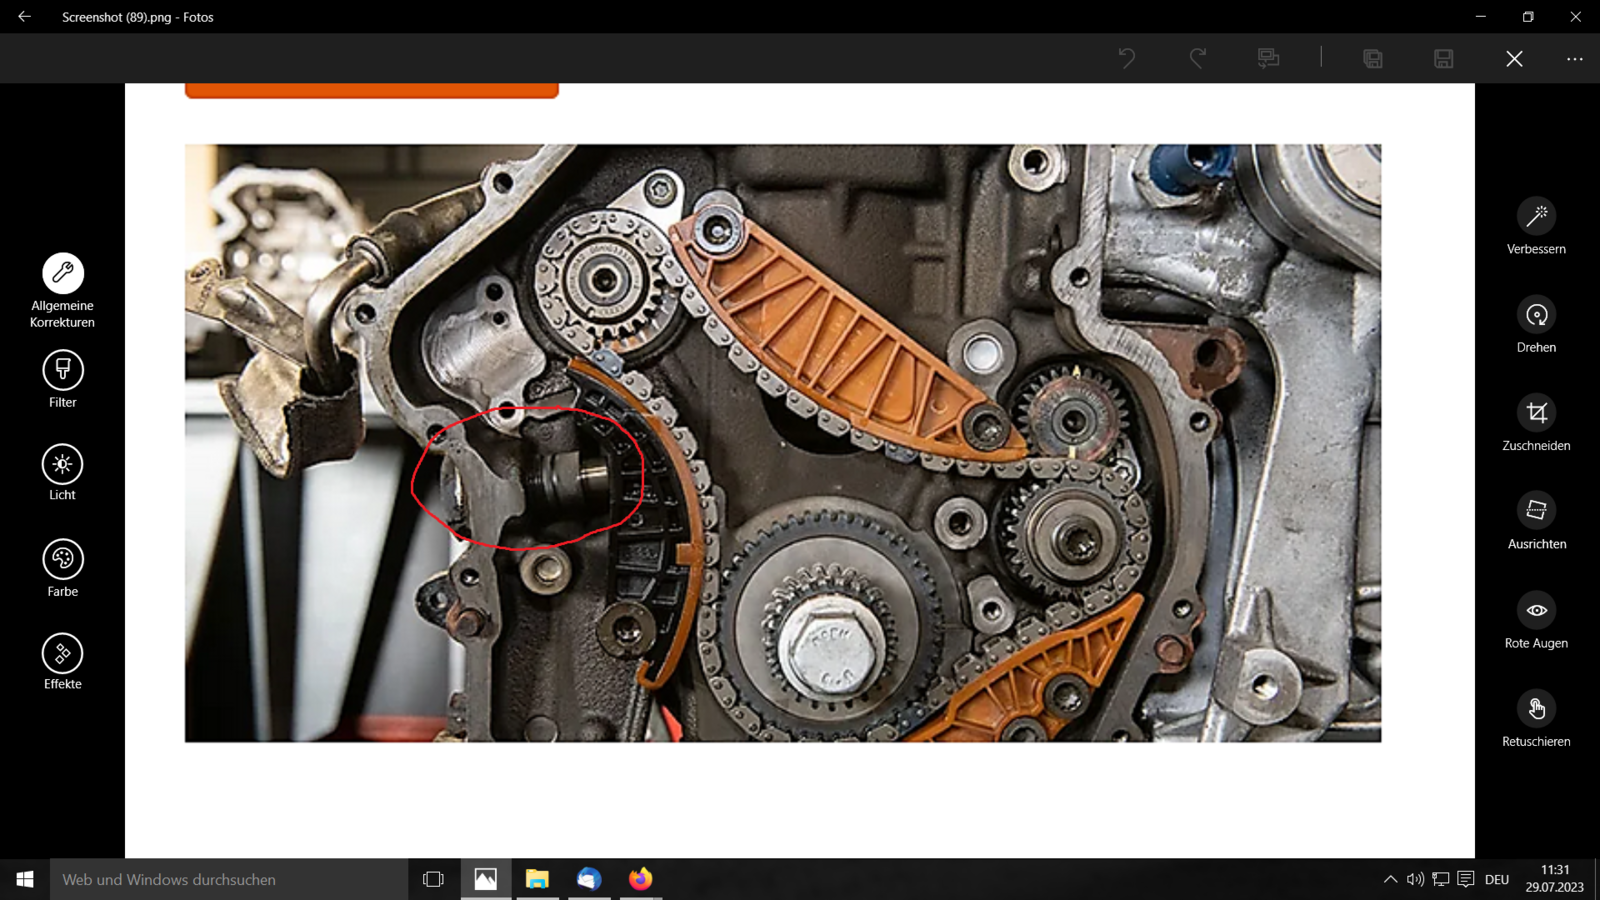Undo the last edit
This screenshot has height=900, width=1600.
(1127, 58)
